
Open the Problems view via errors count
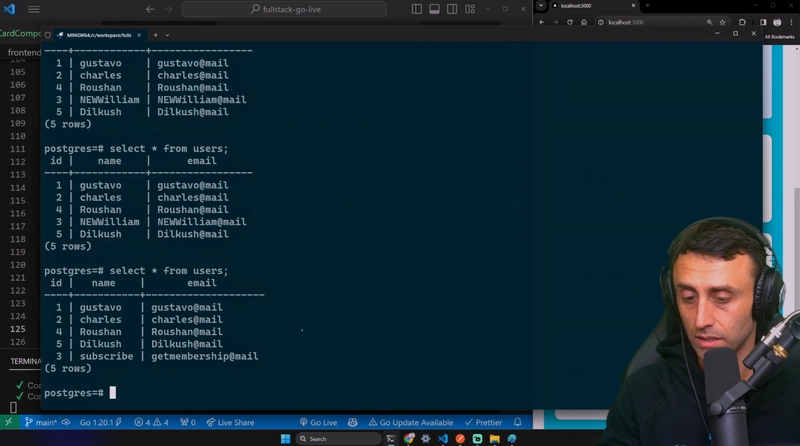[x=151, y=422]
